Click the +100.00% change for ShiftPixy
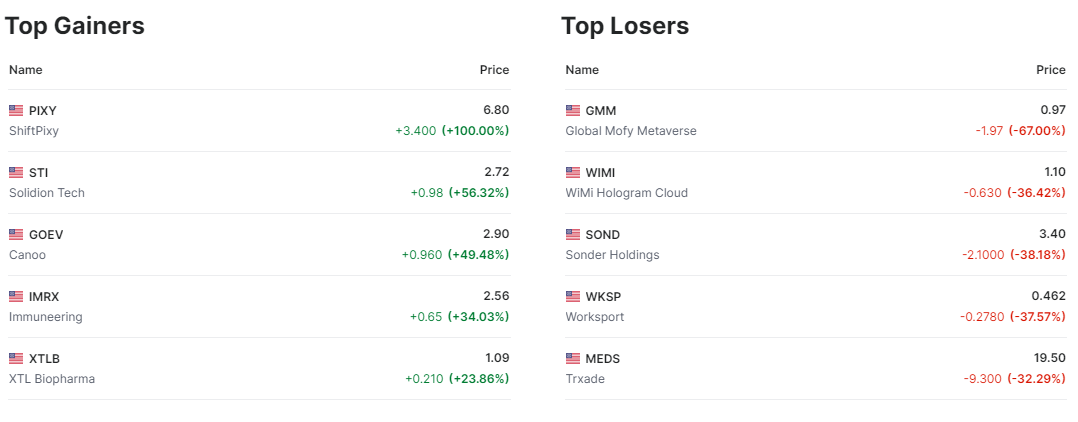The width and height of the screenshot is (1078, 422). pyautogui.click(x=475, y=131)
